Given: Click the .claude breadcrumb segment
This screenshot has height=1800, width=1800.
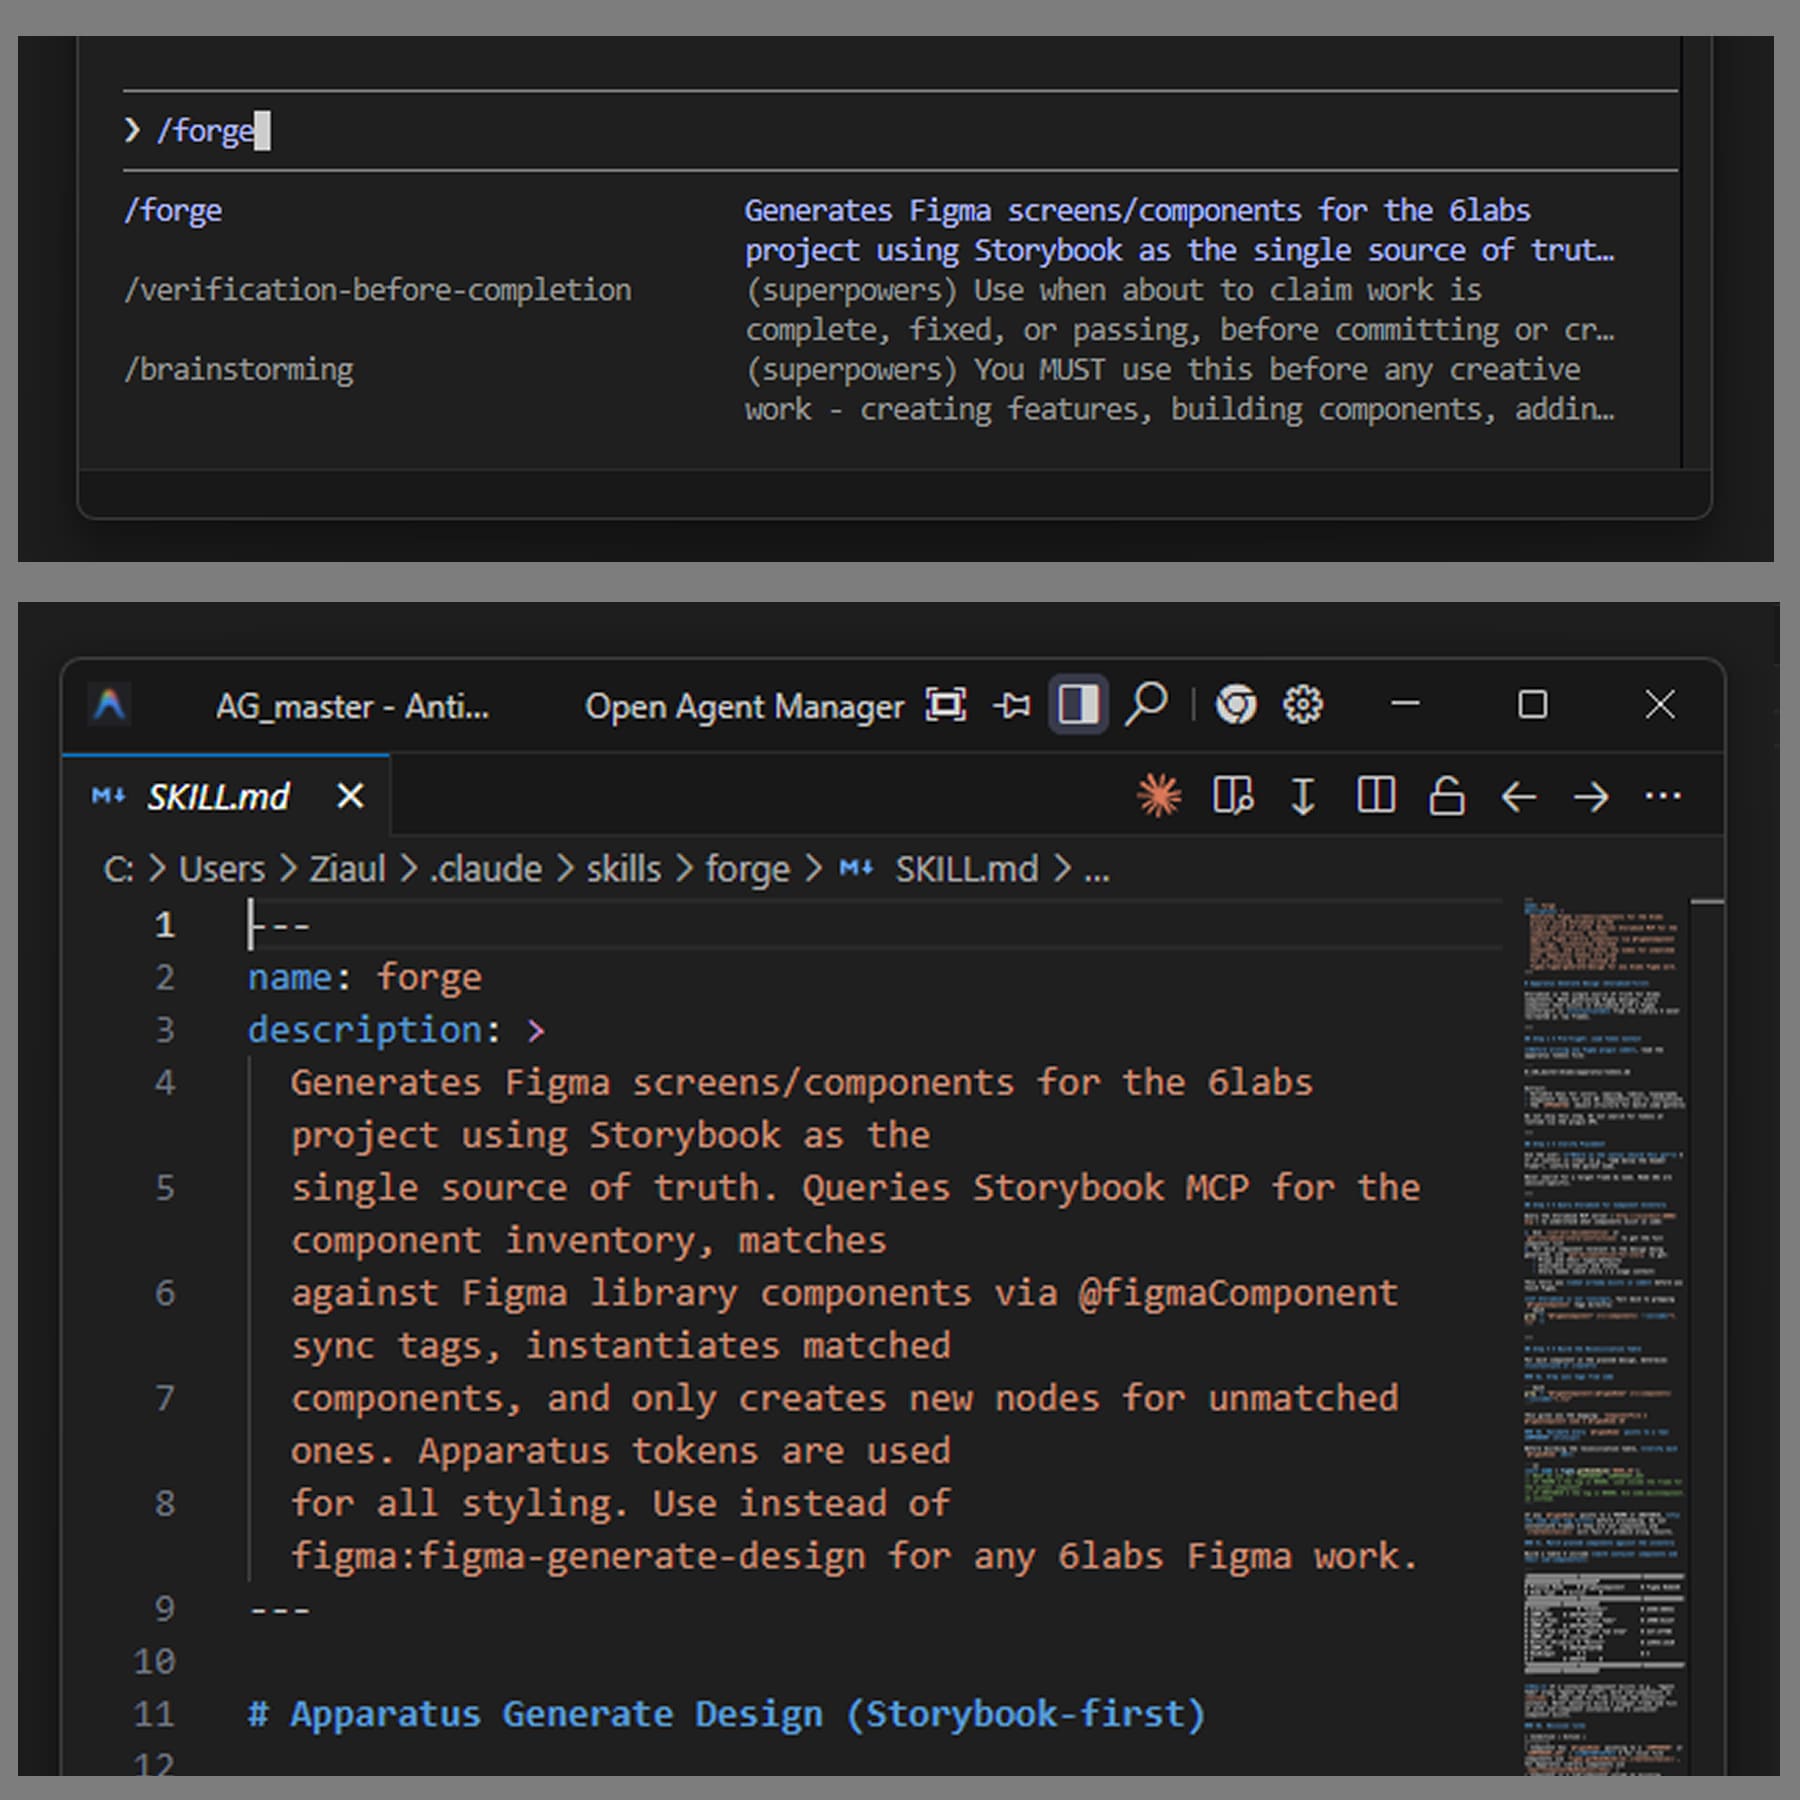Looking at the screenshot, I should point(485,869).
